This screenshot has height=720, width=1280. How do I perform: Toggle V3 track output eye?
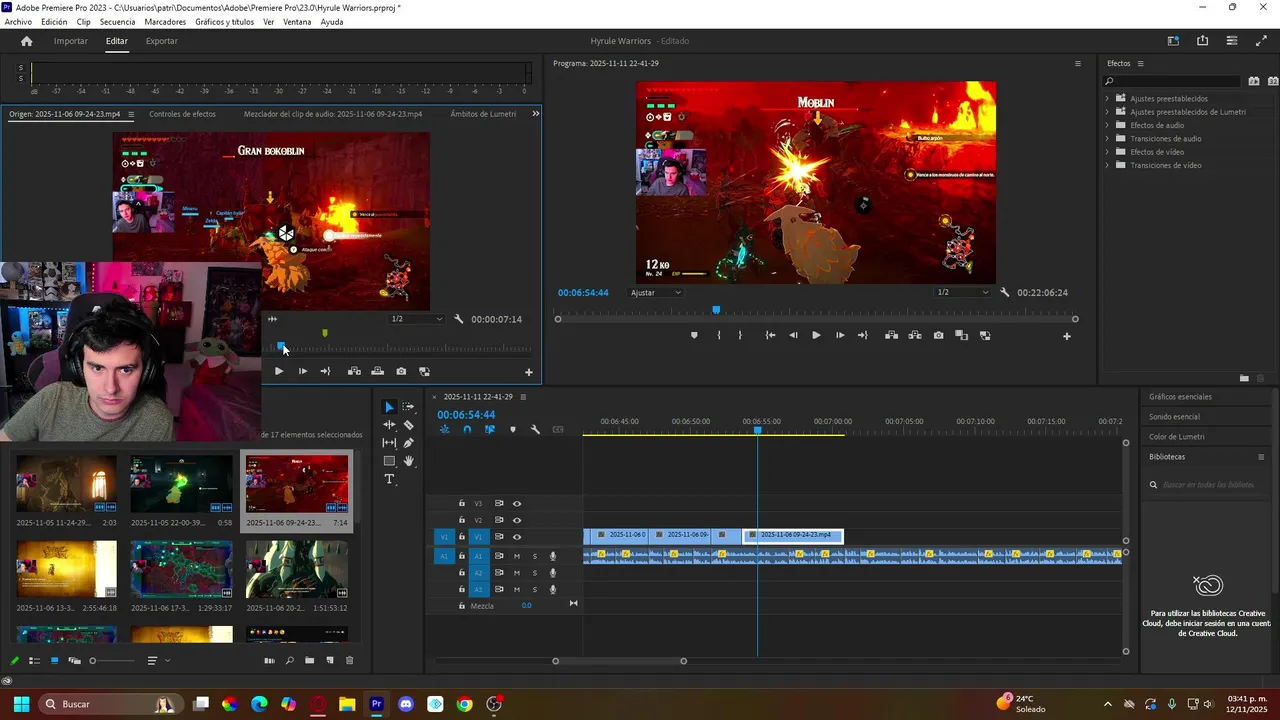[x=517, y=504]
